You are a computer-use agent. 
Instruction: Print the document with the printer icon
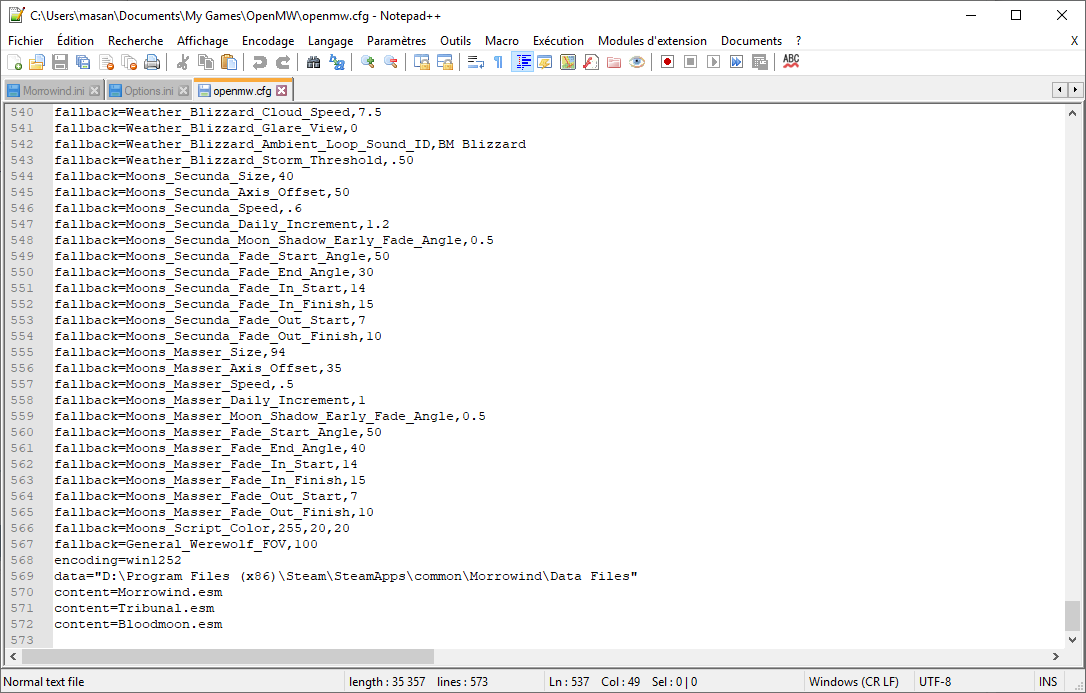pos(152,62)
